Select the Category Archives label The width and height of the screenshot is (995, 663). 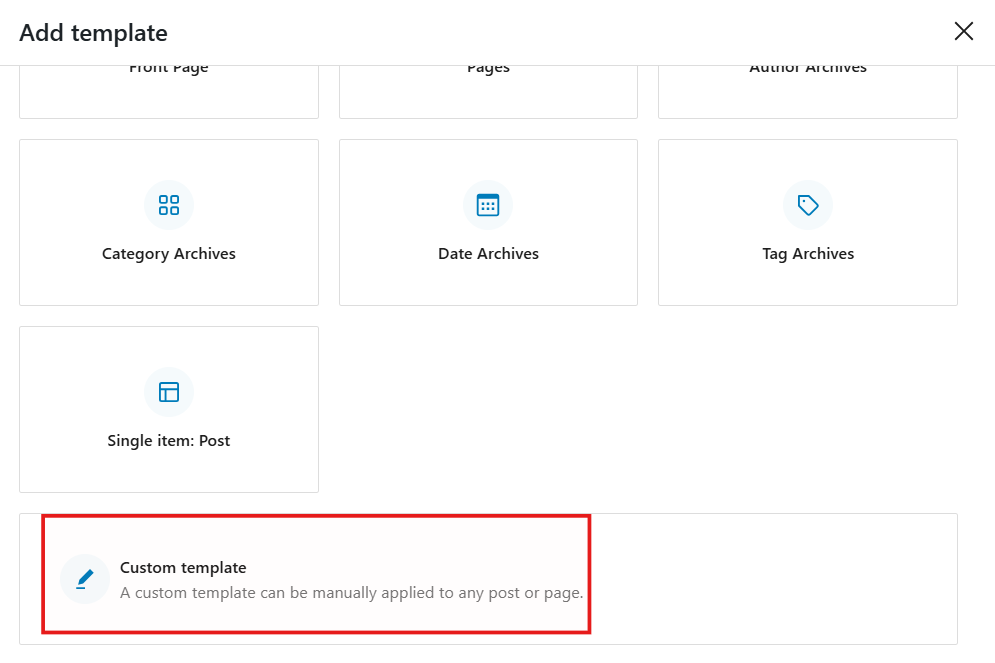pyautogui.click(x=169, y=254)
